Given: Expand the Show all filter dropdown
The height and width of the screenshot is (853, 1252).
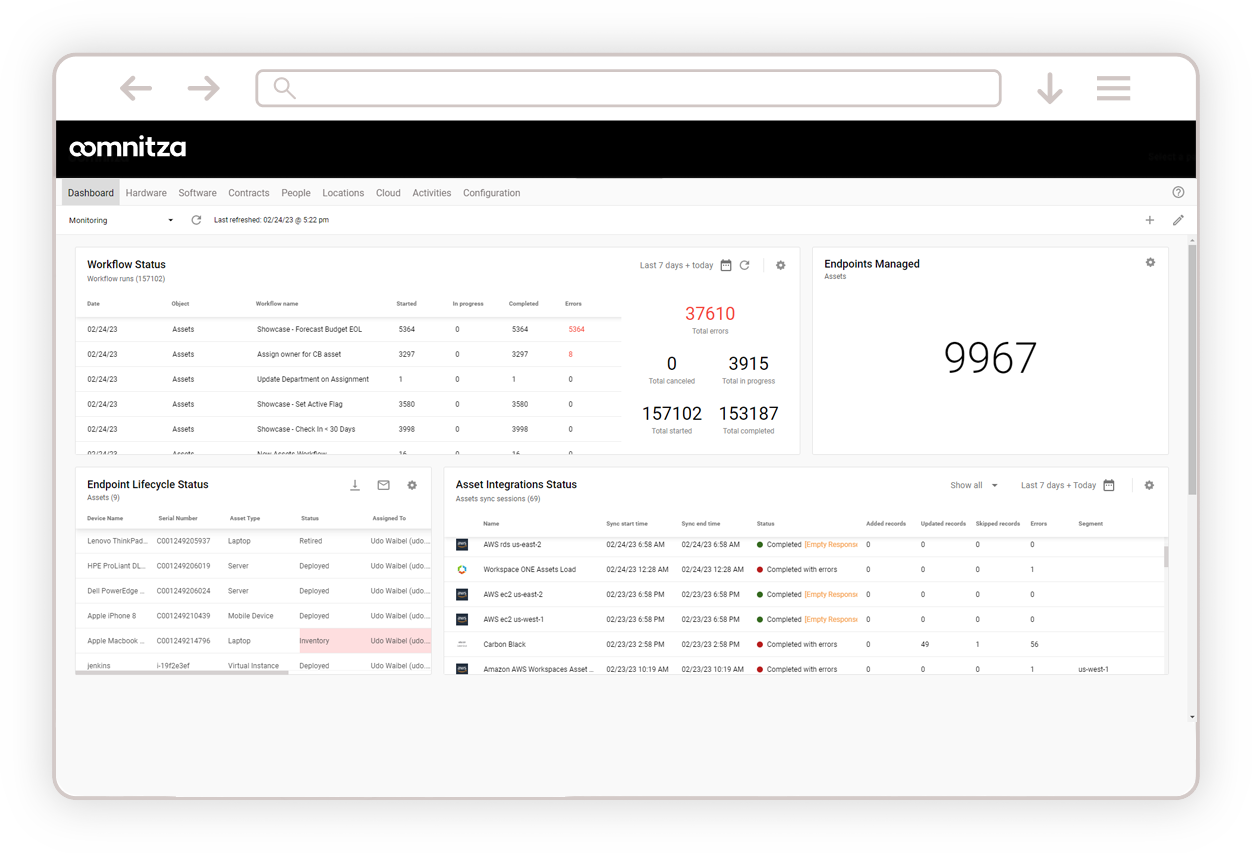Looking at the screenshot, I should coord(974,485).
